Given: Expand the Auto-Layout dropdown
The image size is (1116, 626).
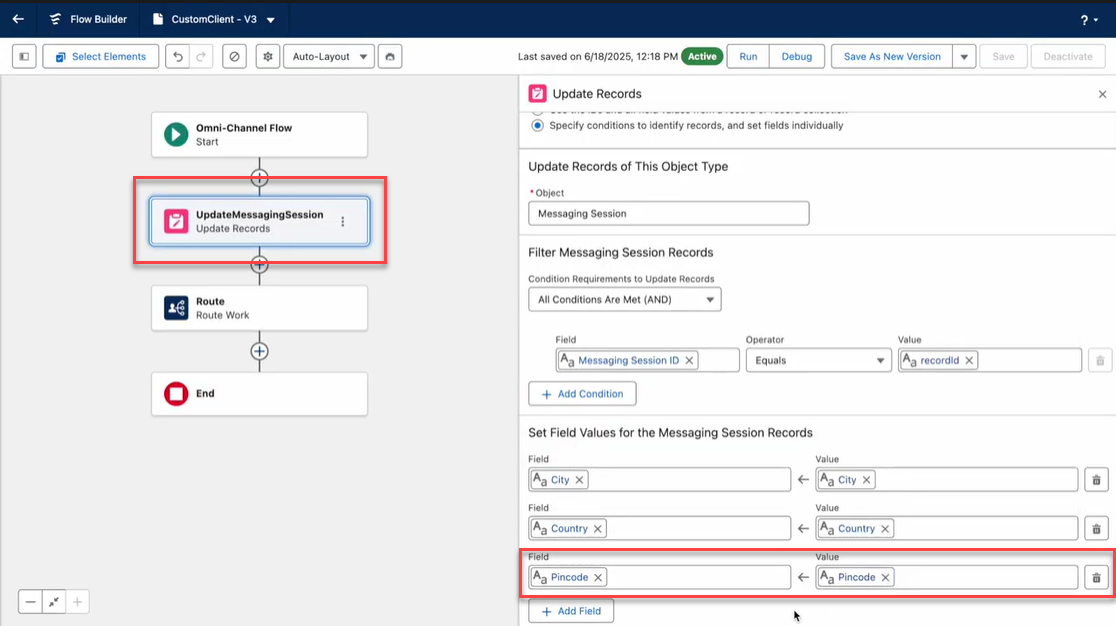Looking at the screenshot, I should [329, 57].
